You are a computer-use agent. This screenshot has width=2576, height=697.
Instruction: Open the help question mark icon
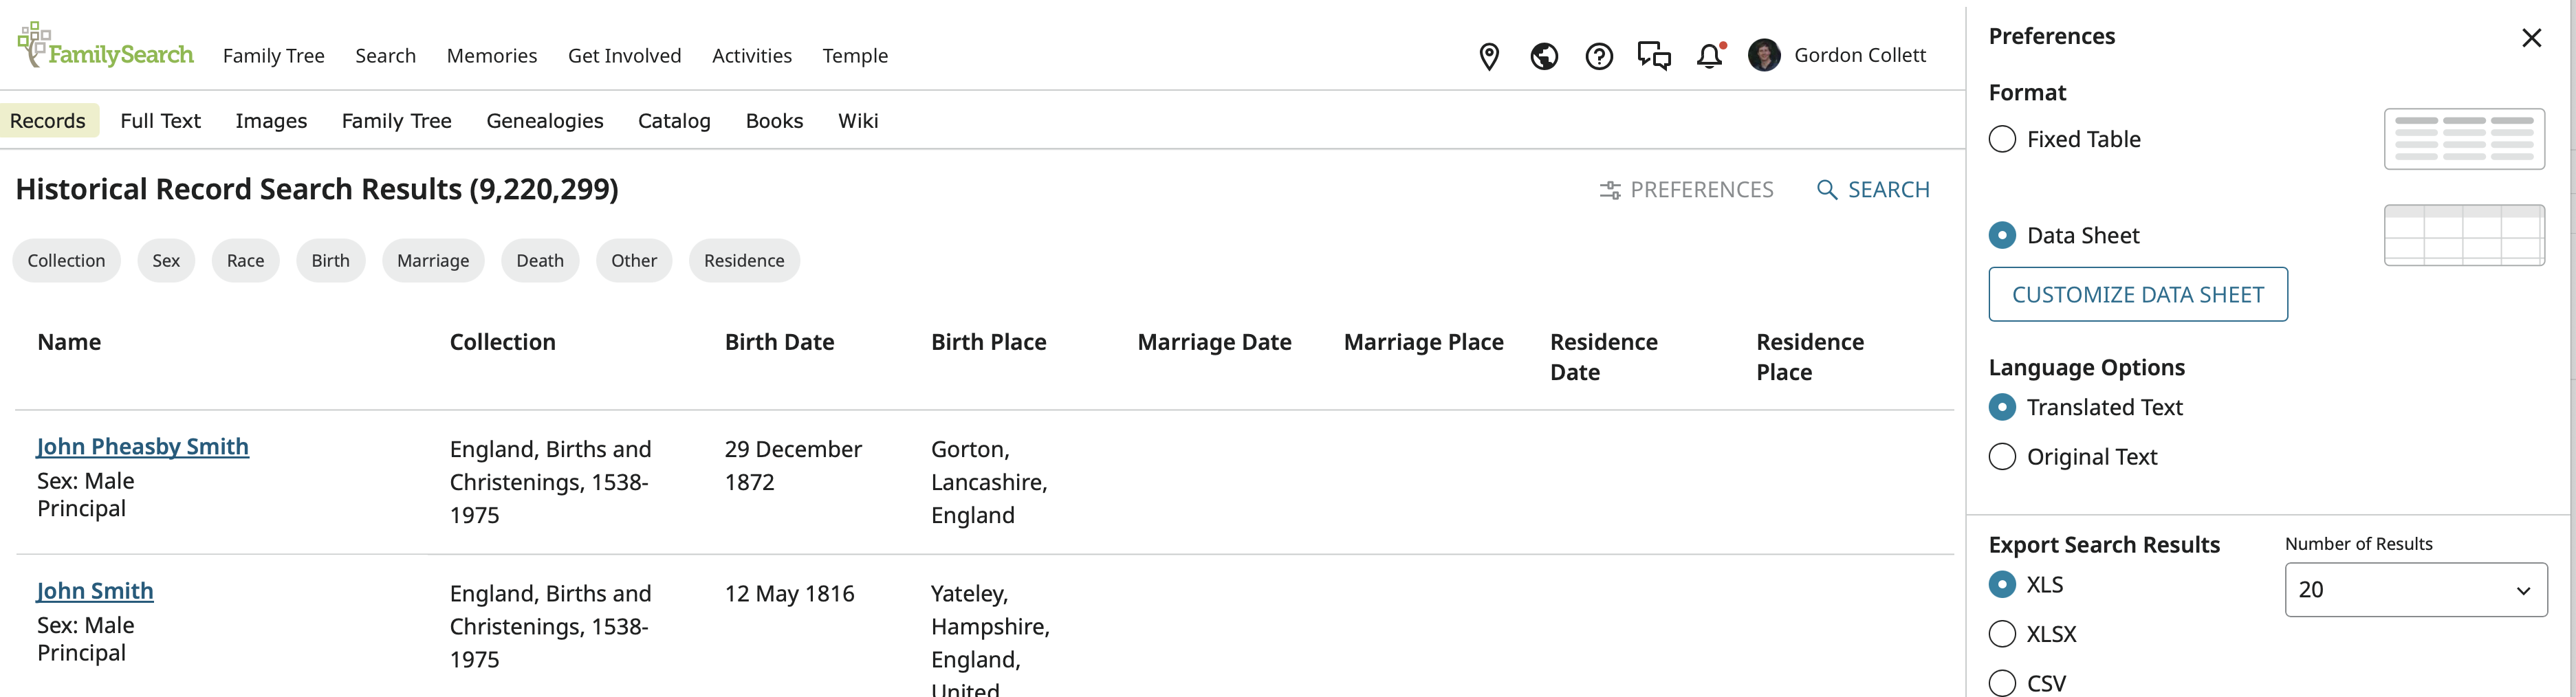pyautogui.click(x=1599, y=56)
